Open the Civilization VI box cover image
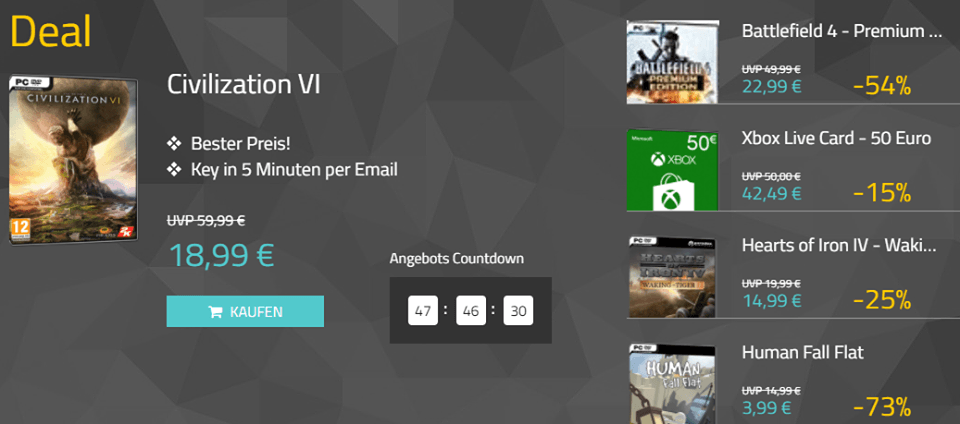Viewport: 960px width, 424px height. tap(73, 160)
